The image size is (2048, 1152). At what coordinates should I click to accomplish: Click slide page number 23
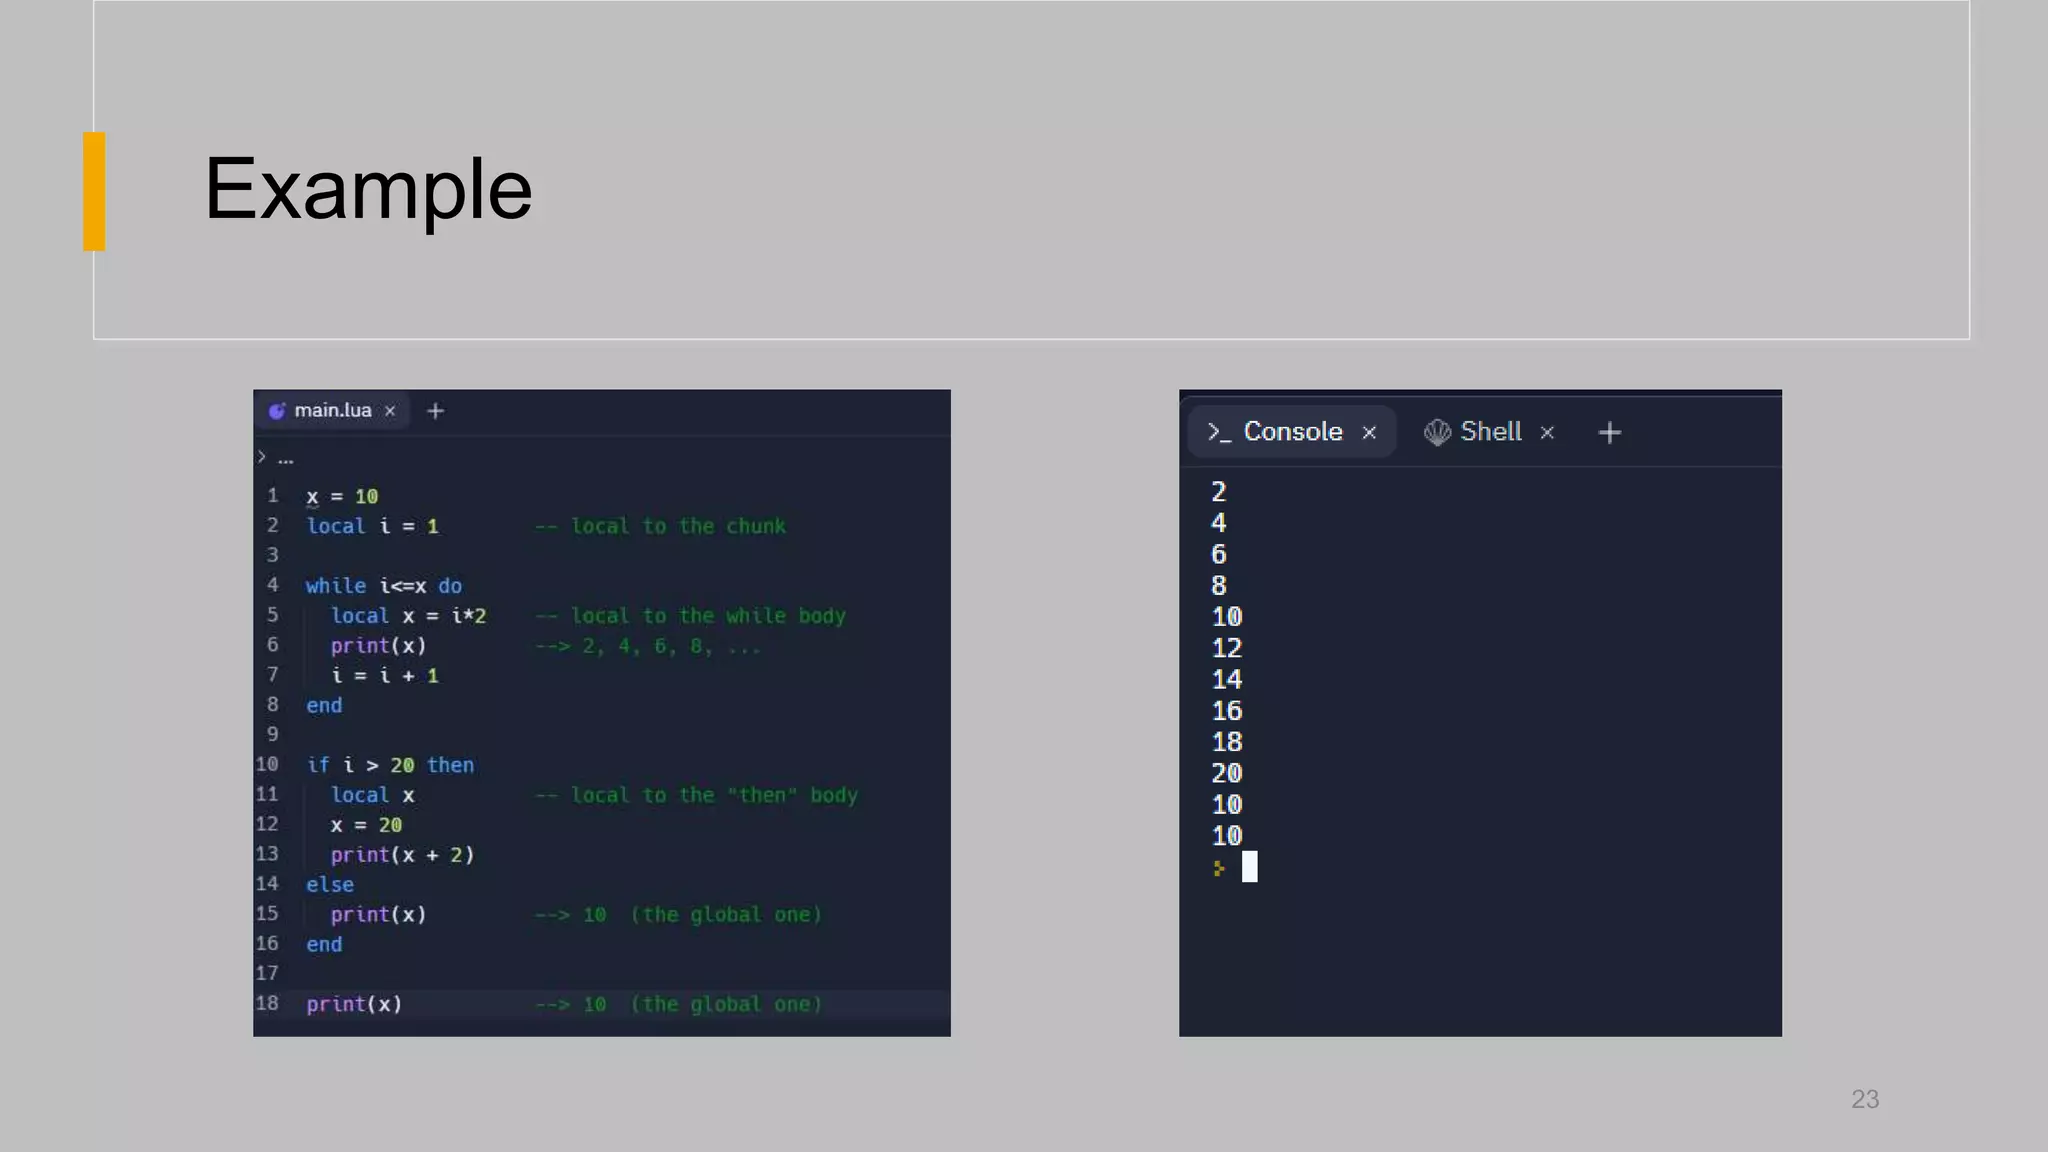[1865, 1099]
